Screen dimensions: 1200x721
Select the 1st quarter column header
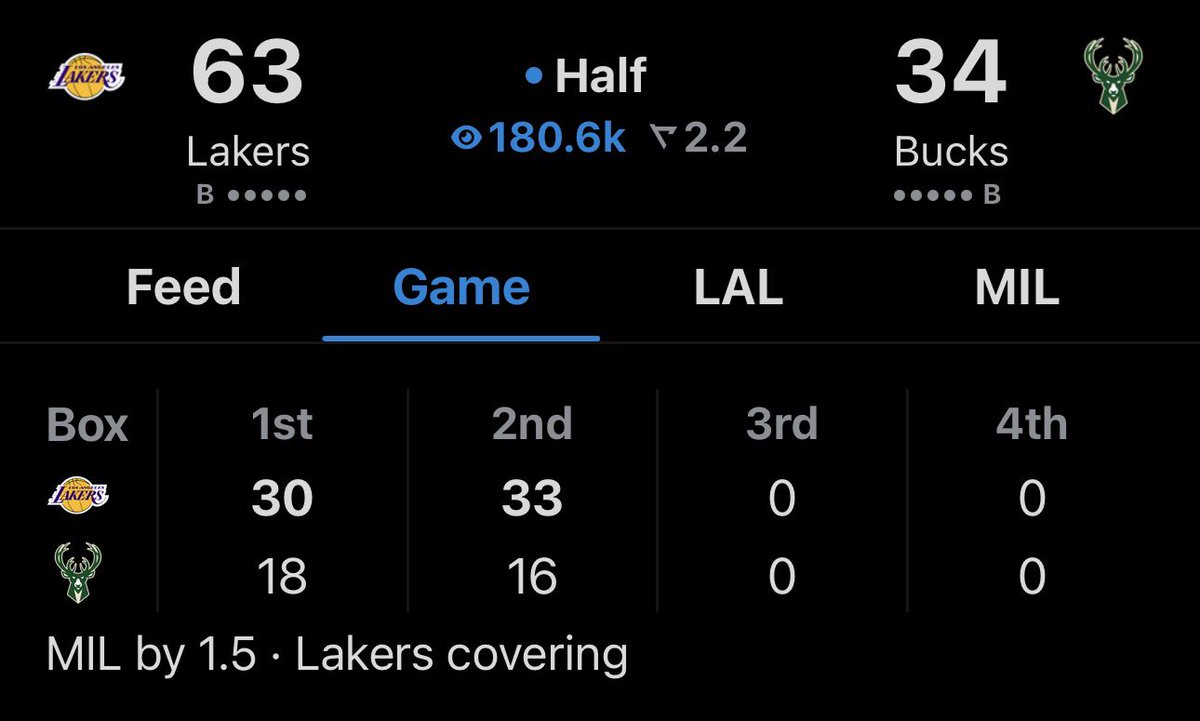coord(282,425)
